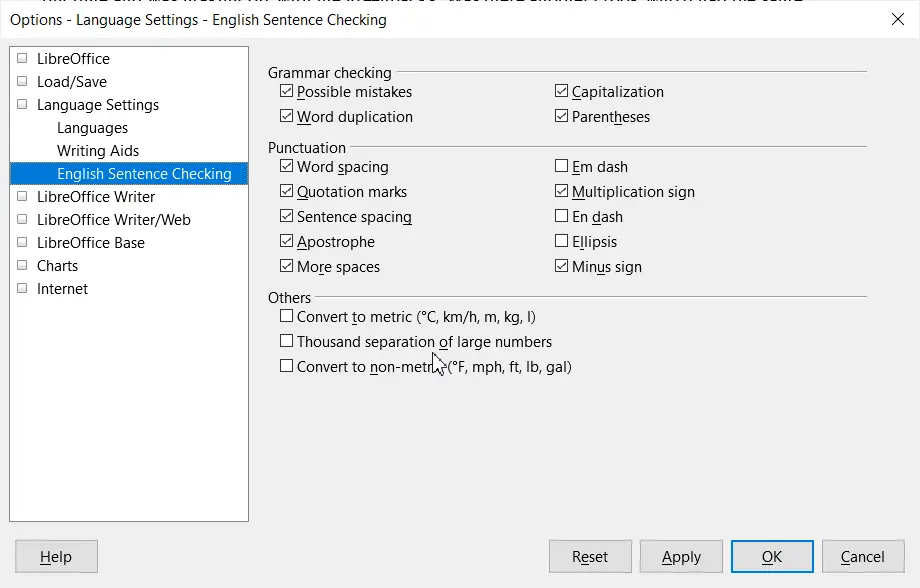The height and width of the screenshot is (588, 920).
Task: Expand the LibreOffice Writer tree node
Action: [x=22, y=197]
